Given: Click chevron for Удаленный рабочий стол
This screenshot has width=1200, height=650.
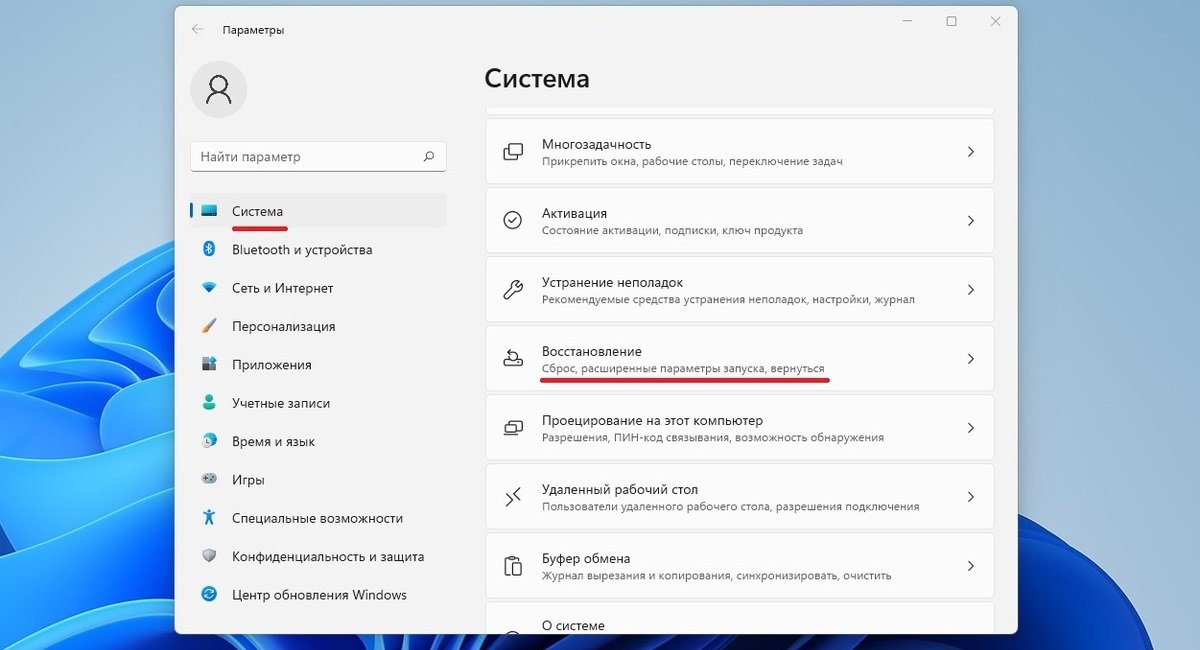Looking at the screenshot, I should 970,497.
